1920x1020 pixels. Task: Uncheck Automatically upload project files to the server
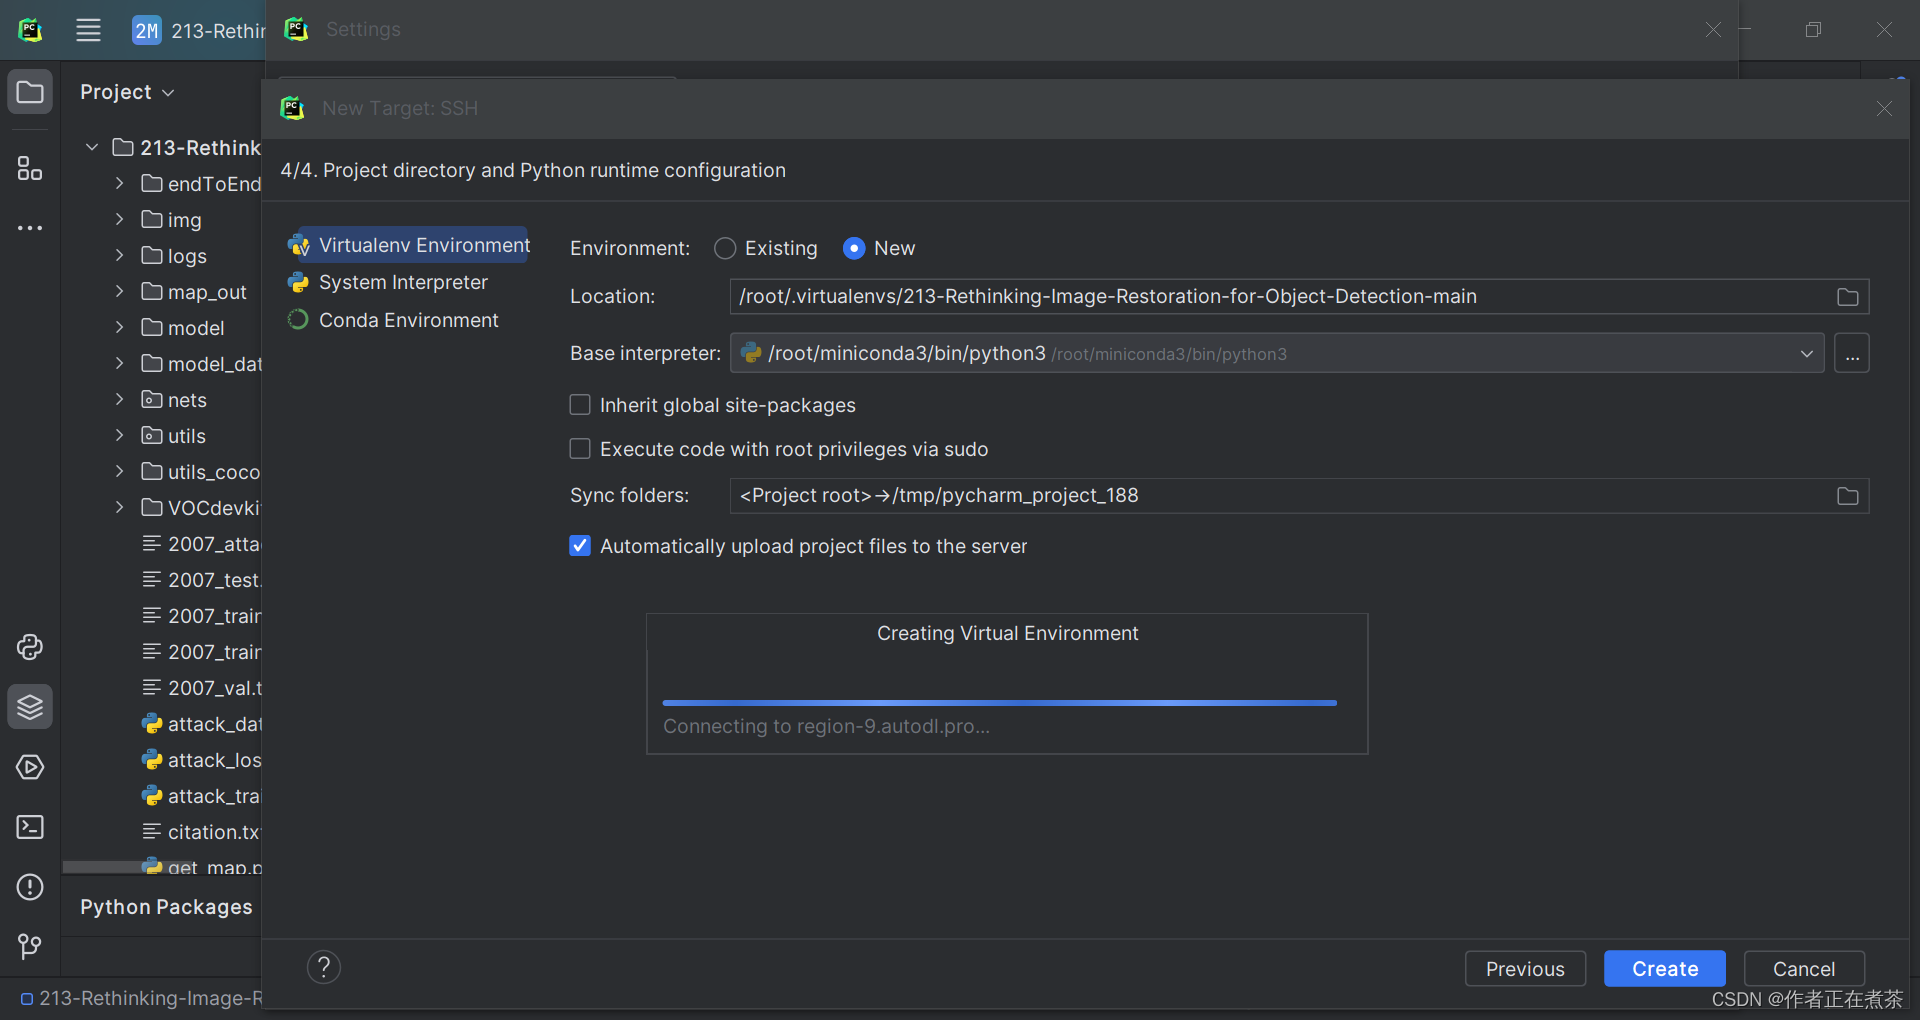[x=580, y=546]
